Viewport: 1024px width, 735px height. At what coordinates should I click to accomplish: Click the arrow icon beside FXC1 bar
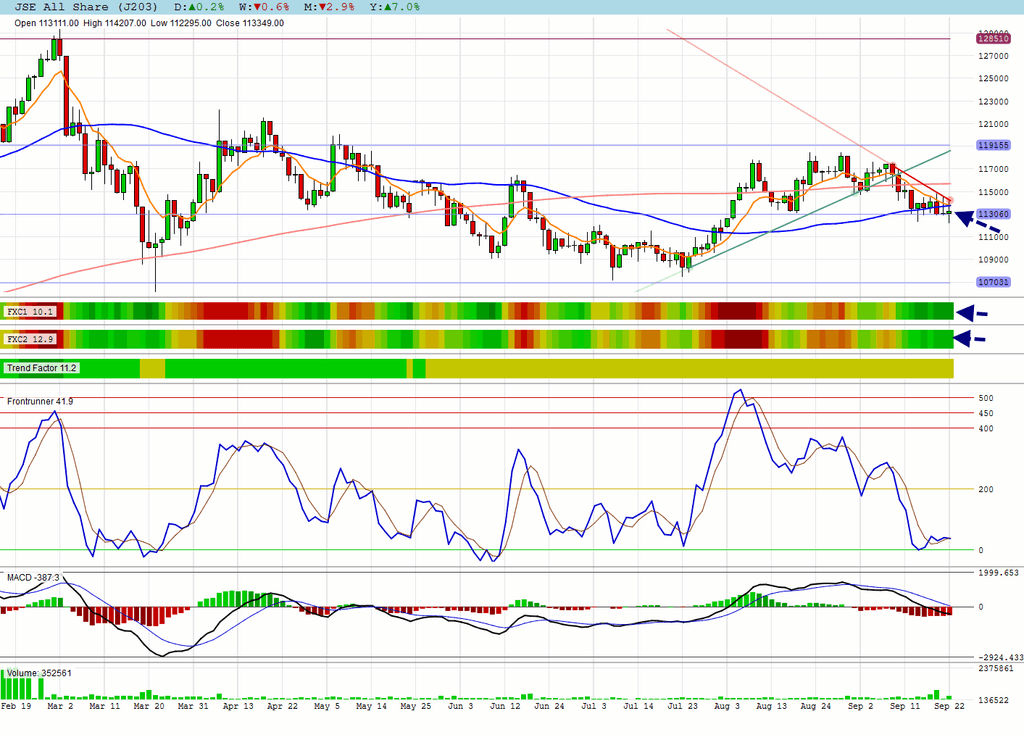coord(972,313)
